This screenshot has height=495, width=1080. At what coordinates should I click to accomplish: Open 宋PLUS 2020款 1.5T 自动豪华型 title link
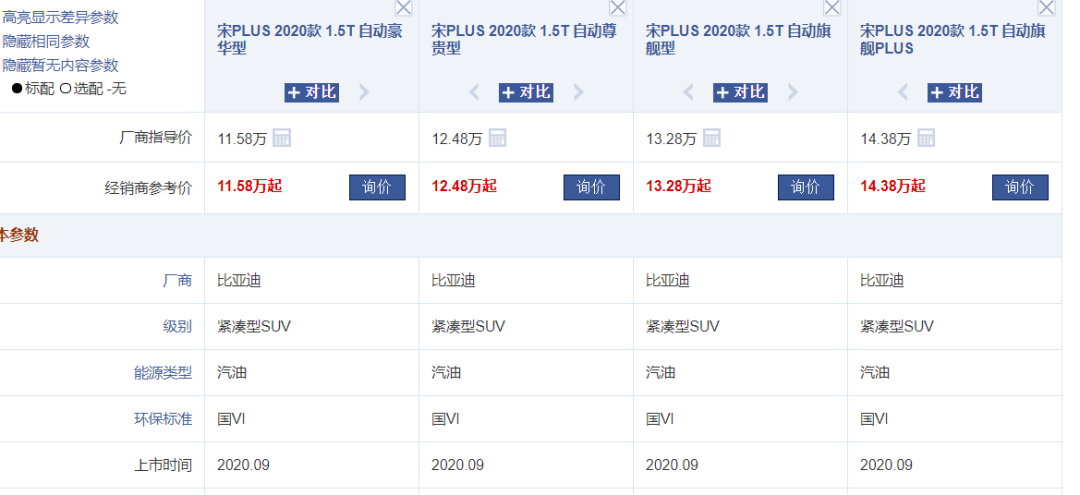pos(310,39)
